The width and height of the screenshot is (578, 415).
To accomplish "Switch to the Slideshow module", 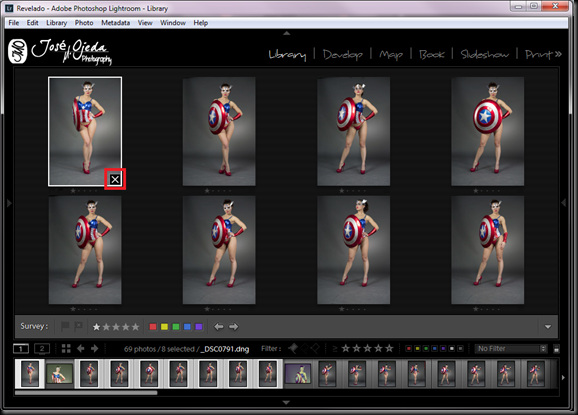I will (x=485, y=55).
